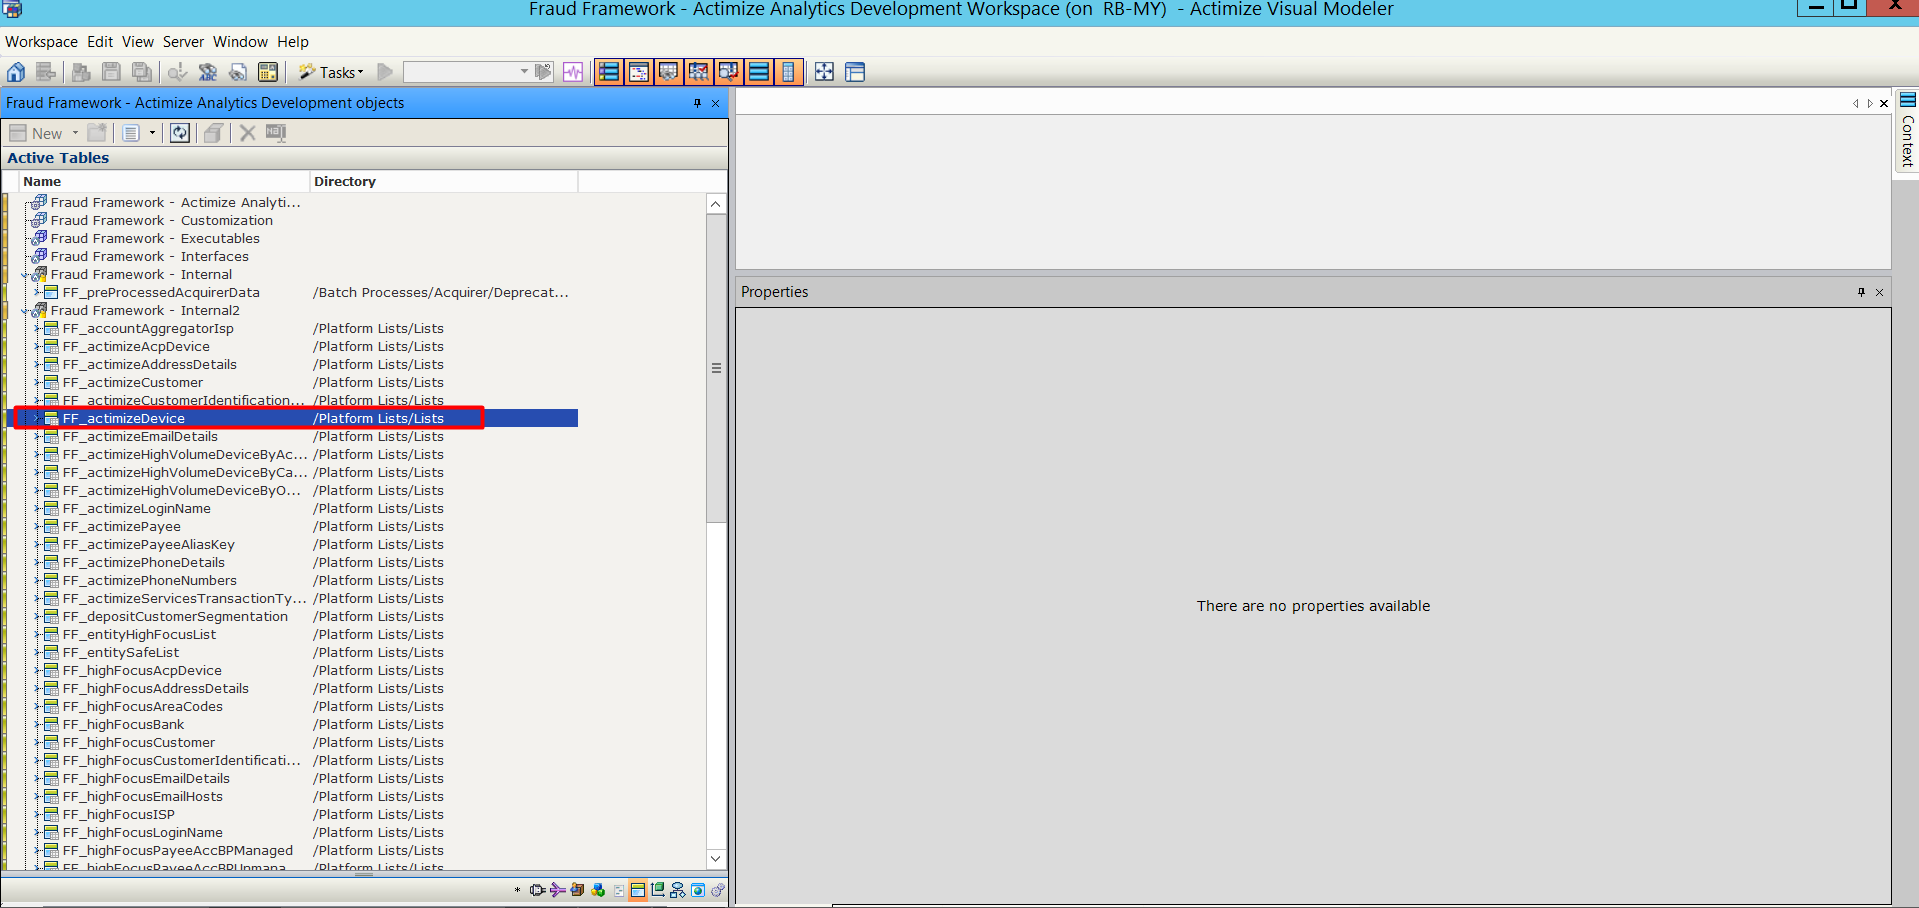Click the New button in the objects panel
Image resolution: width=1919 pixels, height=908 pixels.
click(x=36, y=133)
